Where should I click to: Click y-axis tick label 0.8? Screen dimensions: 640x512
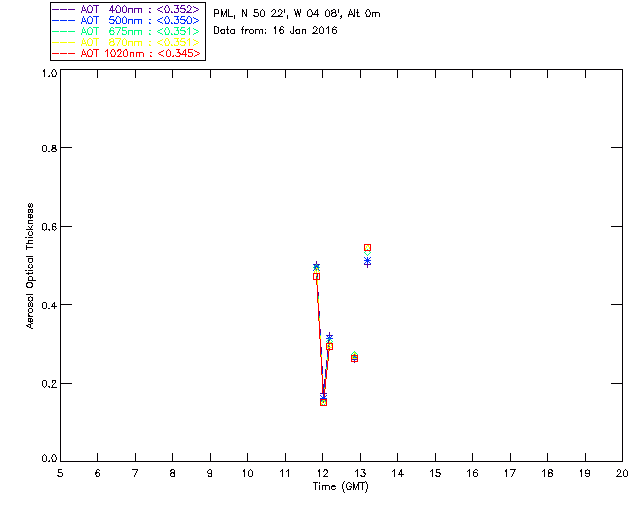tap(49, 148)
